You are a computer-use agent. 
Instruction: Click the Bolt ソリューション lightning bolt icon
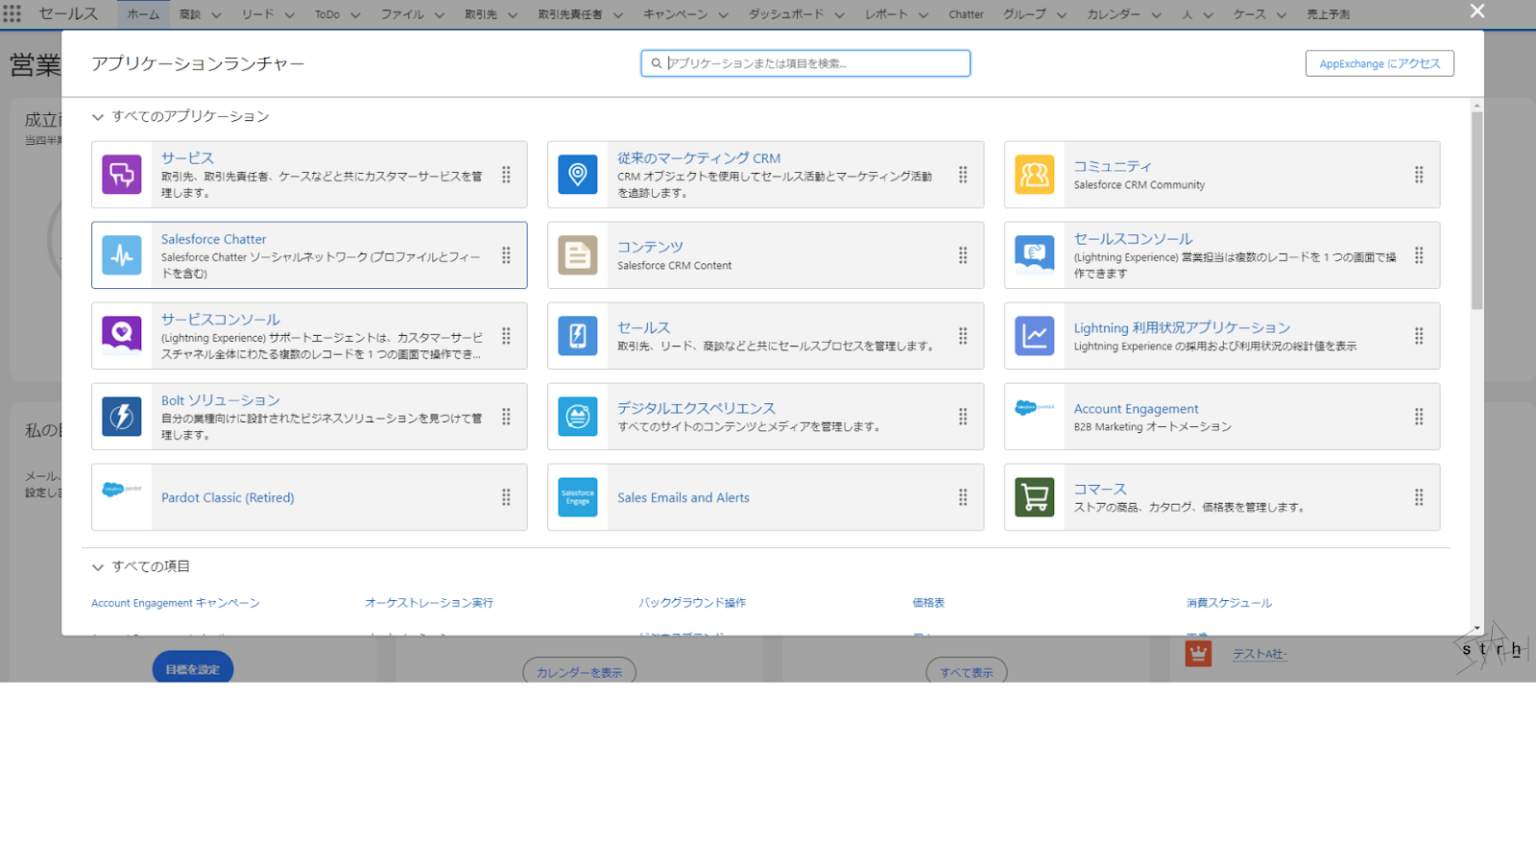point(121,417)
